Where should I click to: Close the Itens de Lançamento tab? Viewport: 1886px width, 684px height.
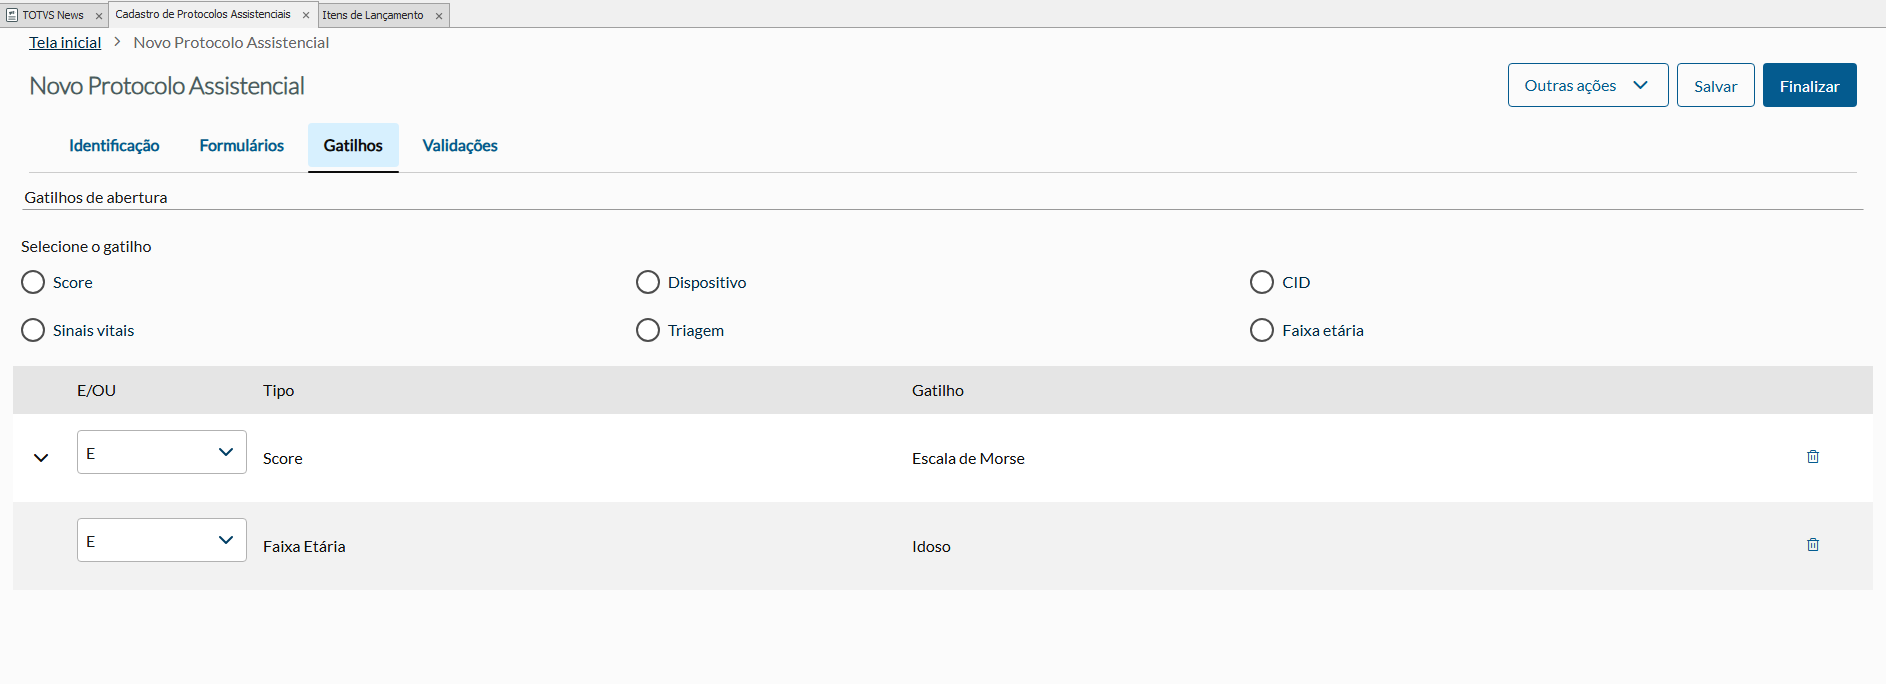coord(439,16)
